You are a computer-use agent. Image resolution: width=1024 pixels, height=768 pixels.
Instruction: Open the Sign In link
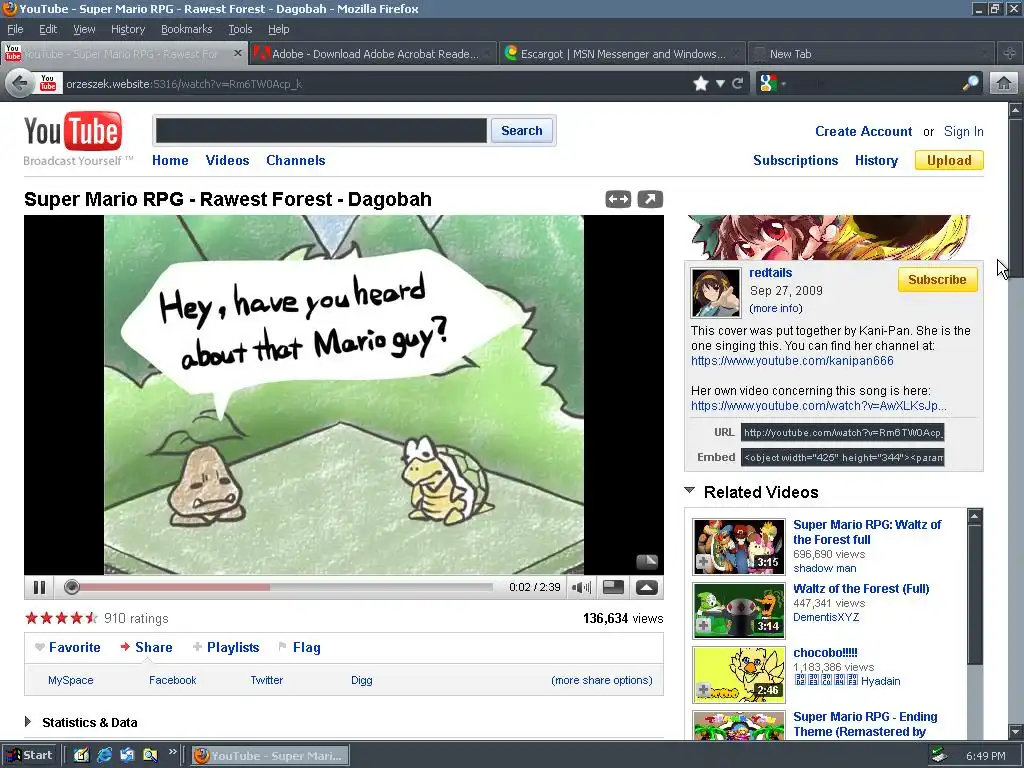[x=963, y=131]
